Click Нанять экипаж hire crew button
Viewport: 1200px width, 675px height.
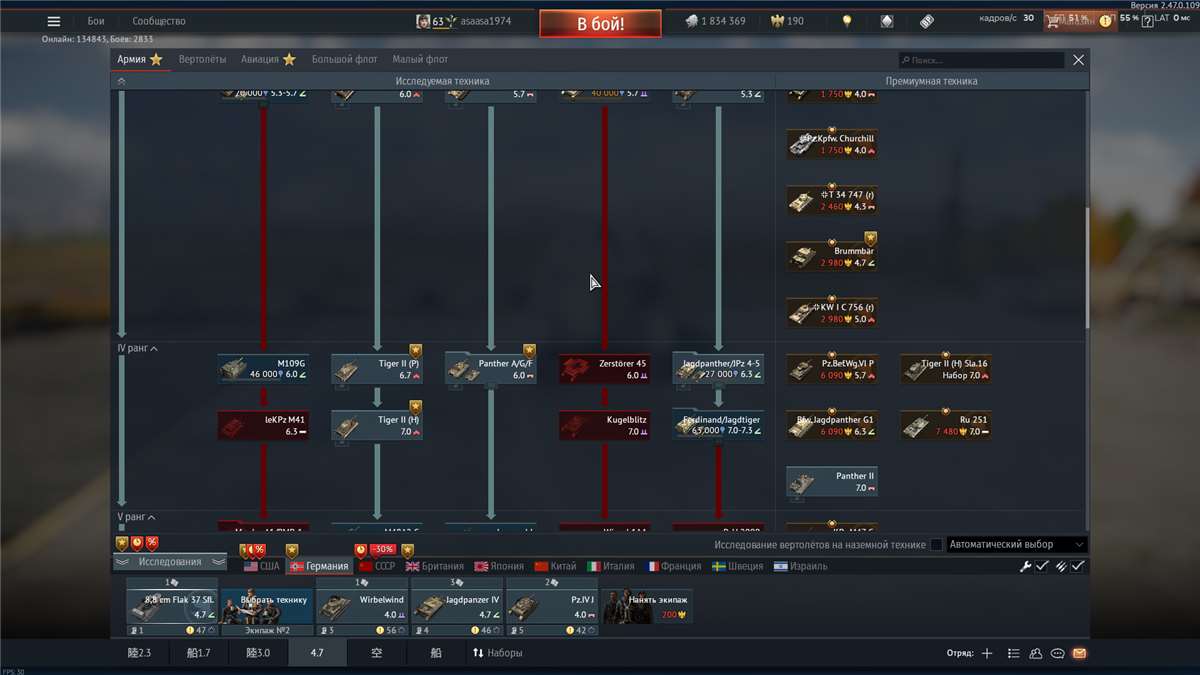pyautogui.click(x=647, y=607)
